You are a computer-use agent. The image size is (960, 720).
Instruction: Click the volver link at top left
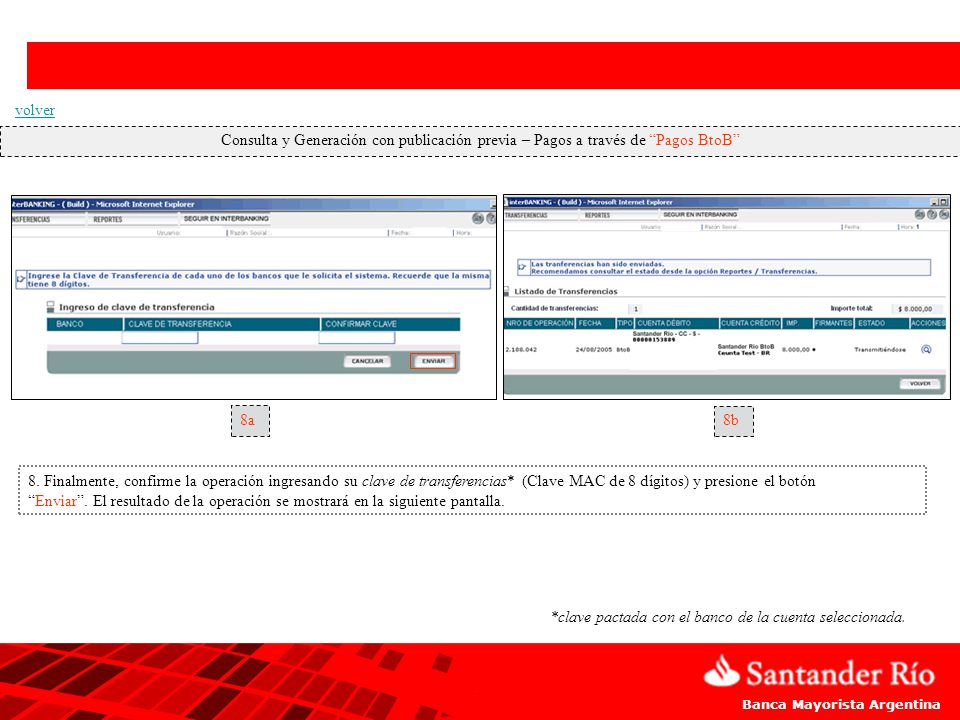pyautogui.click(x=35, y=110)
